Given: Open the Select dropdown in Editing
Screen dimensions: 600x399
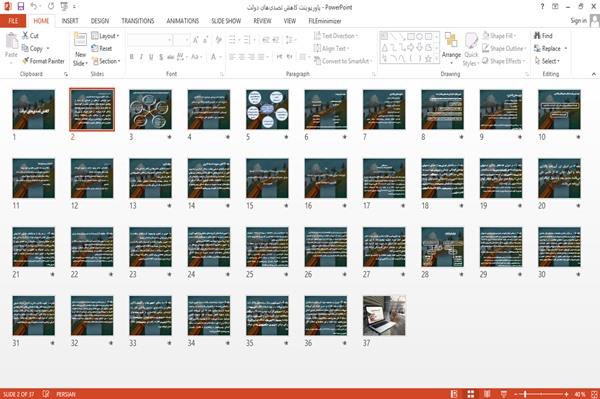Looking at the screenshot, I should click(x=547, y=61).
